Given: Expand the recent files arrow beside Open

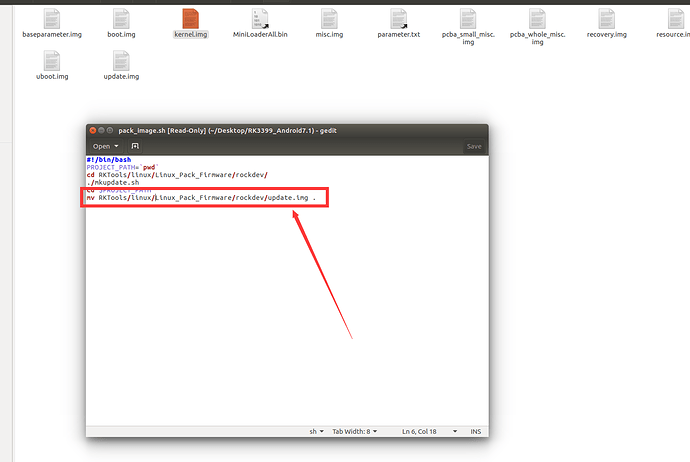Looking at the screenshot, I should coord(116,146).
